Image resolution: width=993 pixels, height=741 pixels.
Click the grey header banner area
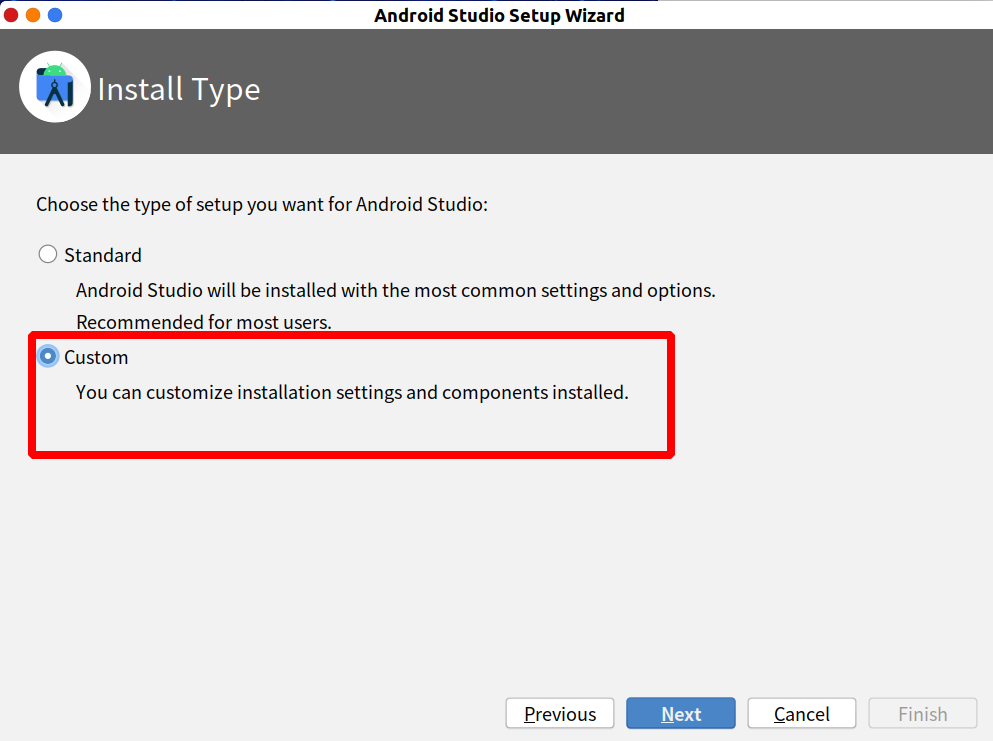pyautogui.click(x=620, y=90)
